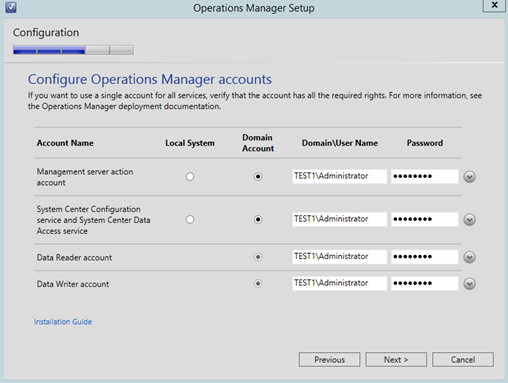Image resolution: width=508 pixels, height=383 pixels.
Task: Click user name field for System Center Configuration service
Action: tap(339, 219)
